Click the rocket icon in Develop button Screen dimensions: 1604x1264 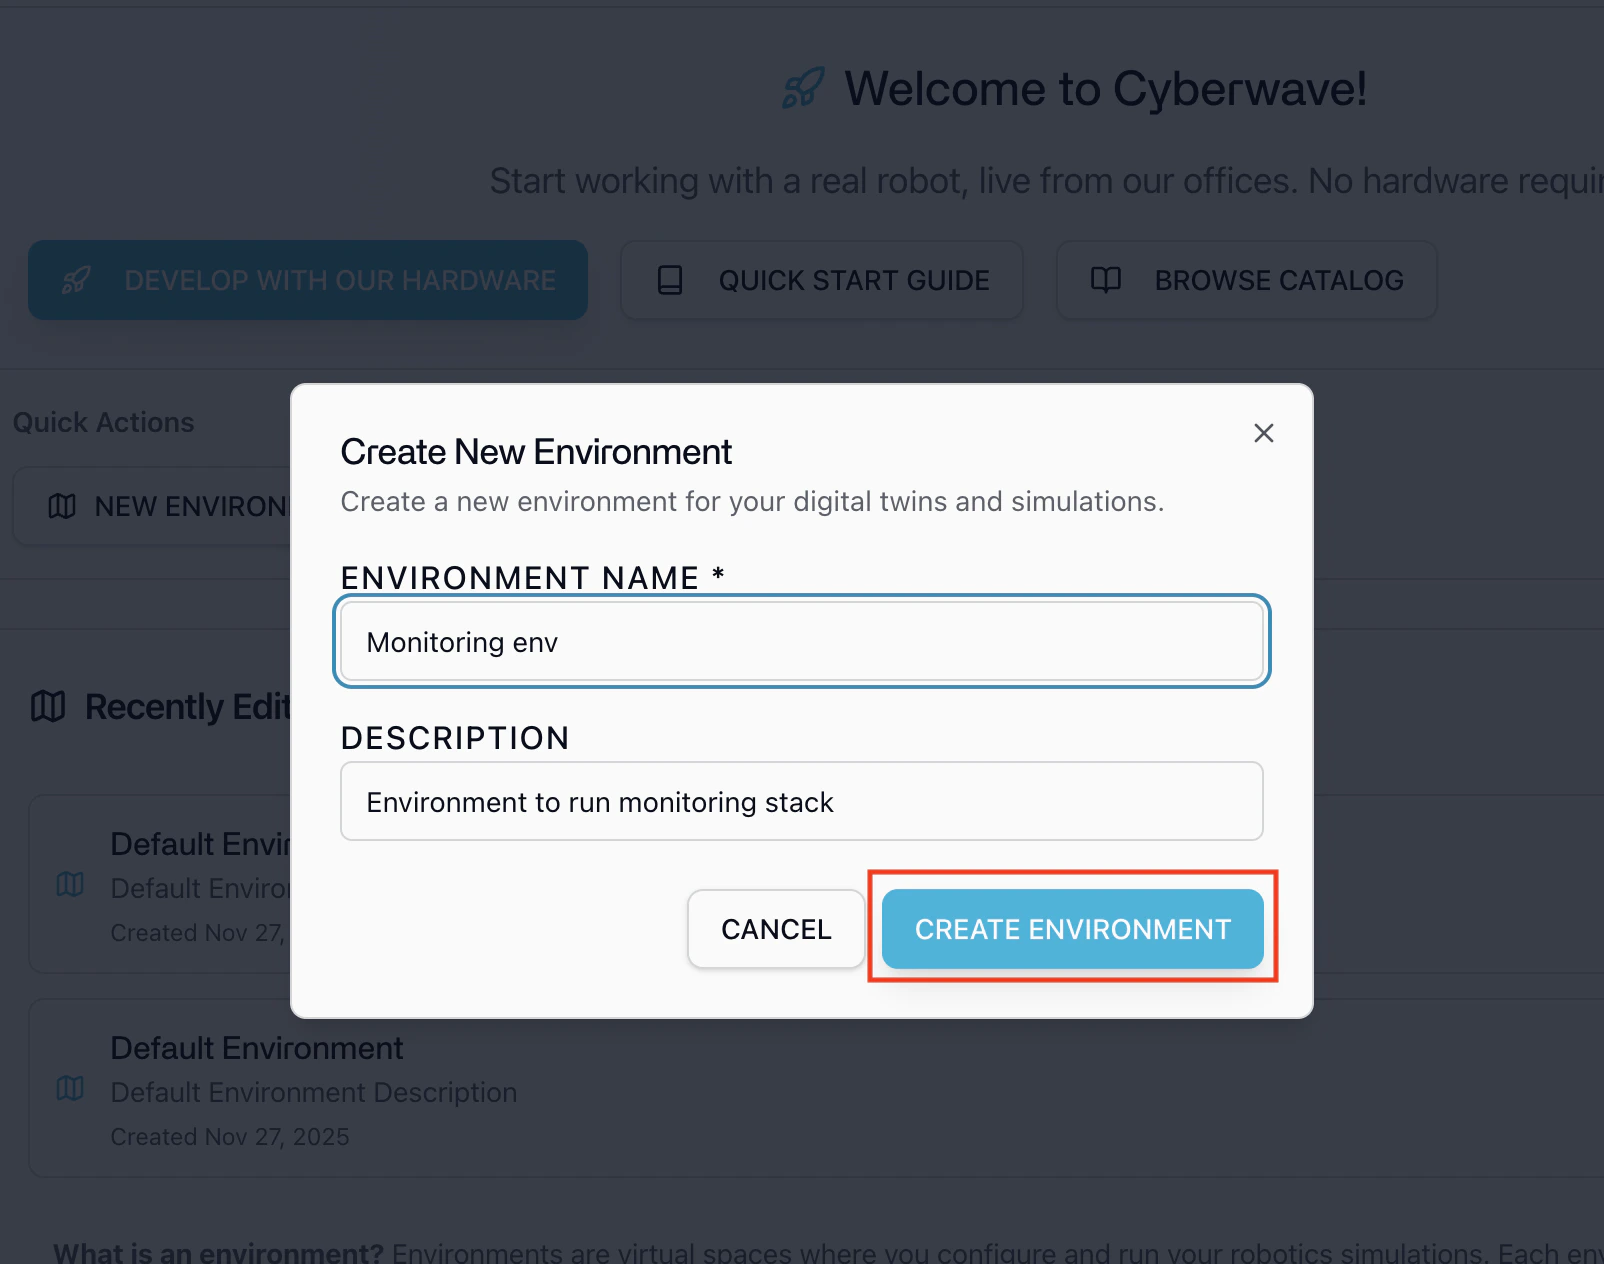point(76,280)
